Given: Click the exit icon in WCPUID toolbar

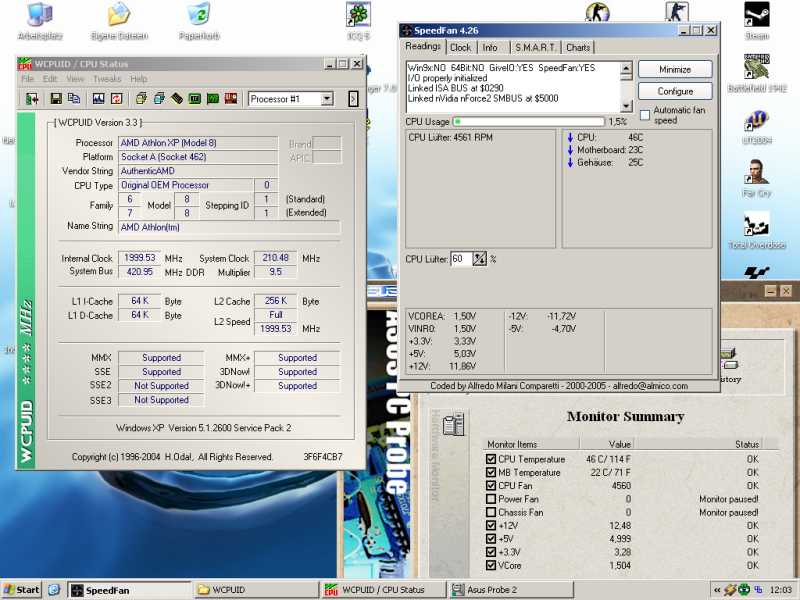Looking at the screenshot, I should pos(32,99).
